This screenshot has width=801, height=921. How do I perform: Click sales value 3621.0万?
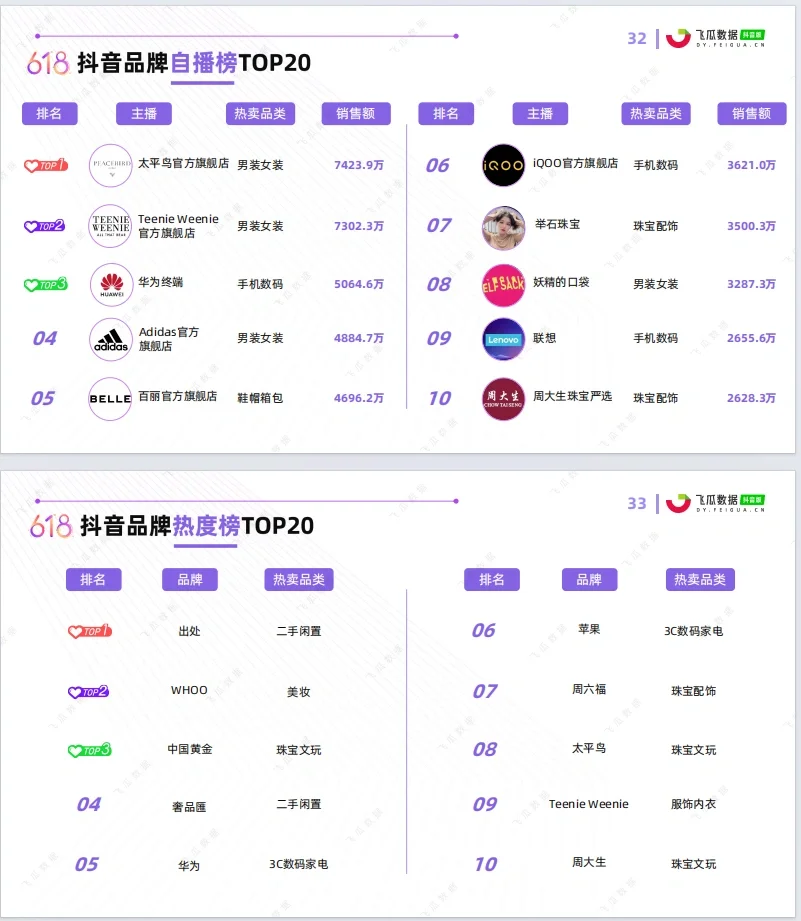751,165
